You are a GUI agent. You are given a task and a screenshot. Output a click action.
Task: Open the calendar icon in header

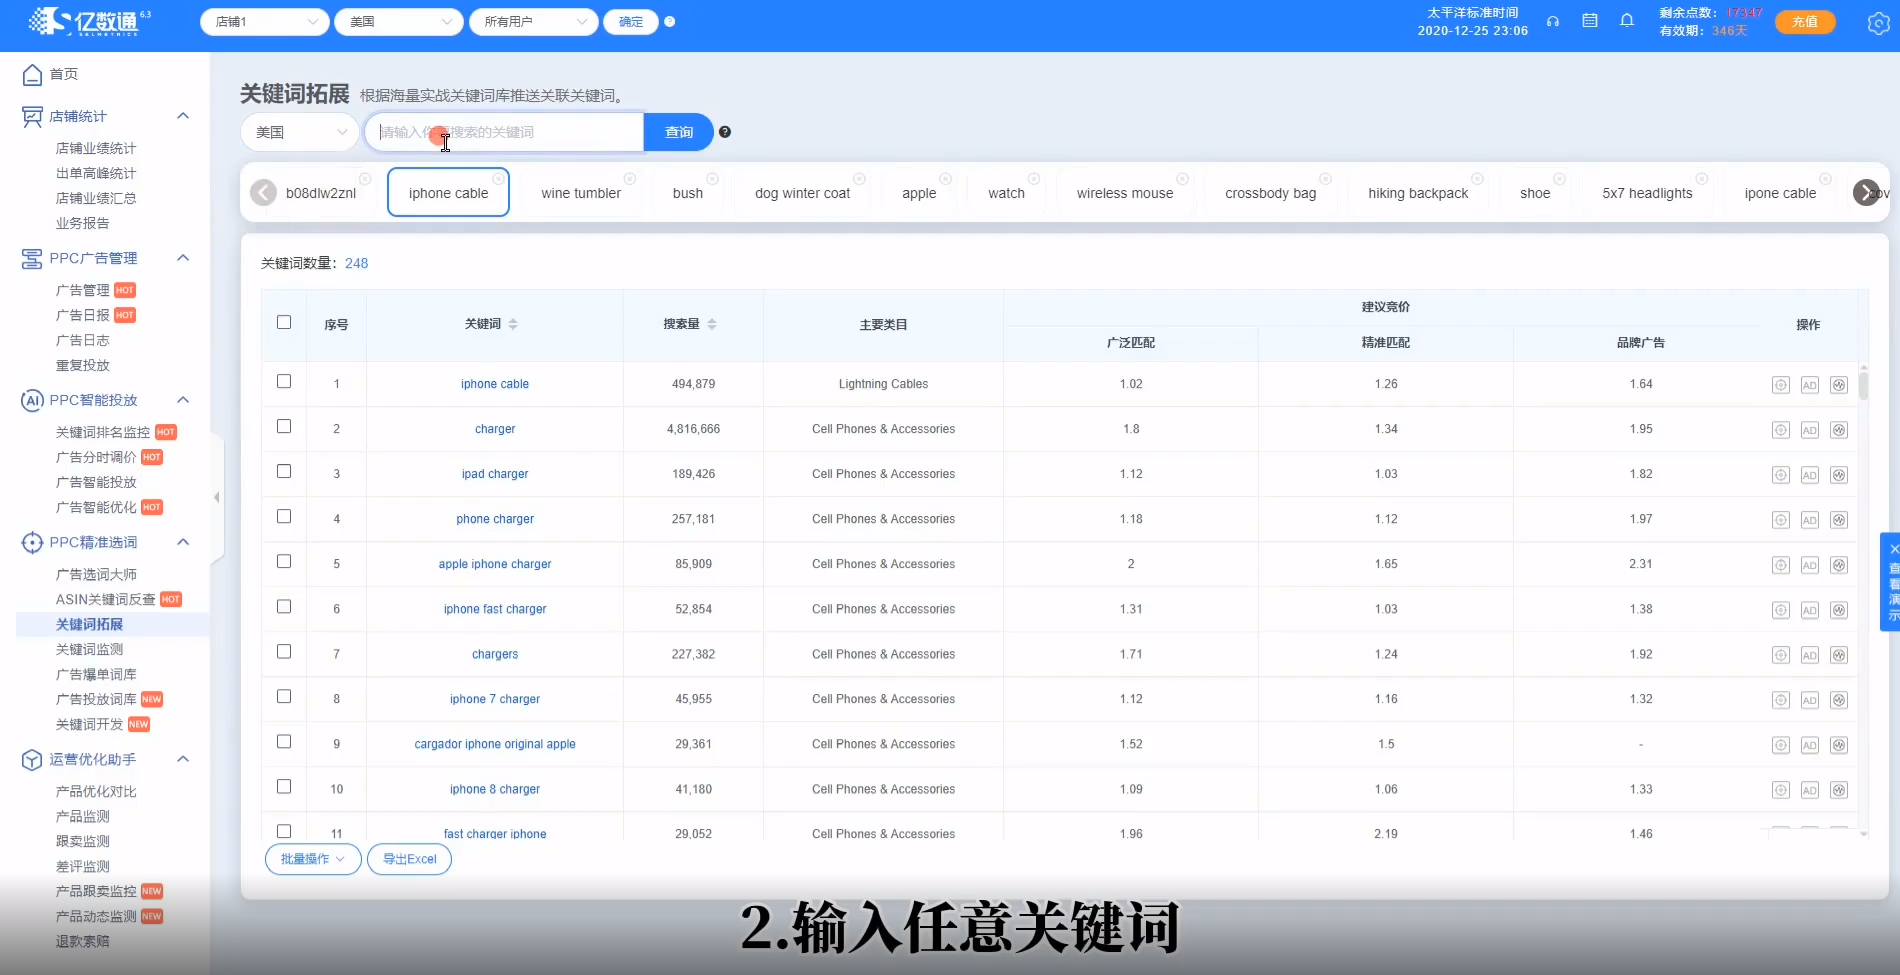click(x=1590, y=21)
